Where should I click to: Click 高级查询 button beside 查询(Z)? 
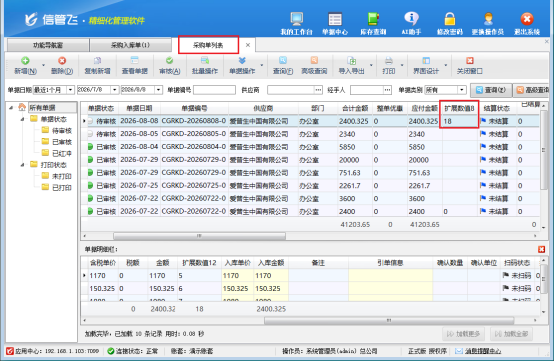click(x=532, y=90)
